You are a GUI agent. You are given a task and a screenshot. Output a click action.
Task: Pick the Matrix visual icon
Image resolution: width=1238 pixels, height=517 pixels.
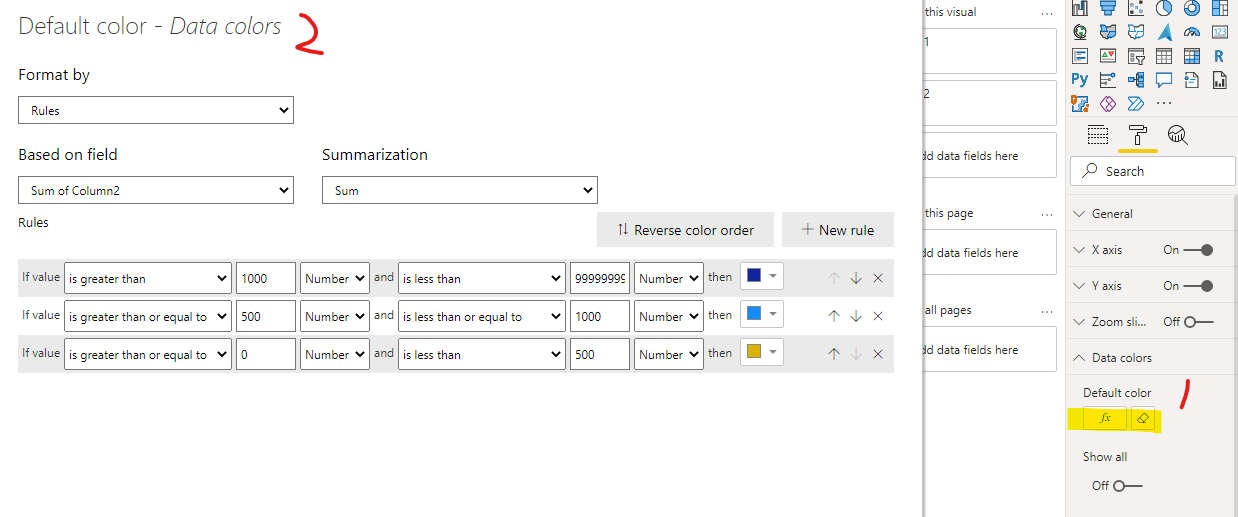(x=1192, y=56)
